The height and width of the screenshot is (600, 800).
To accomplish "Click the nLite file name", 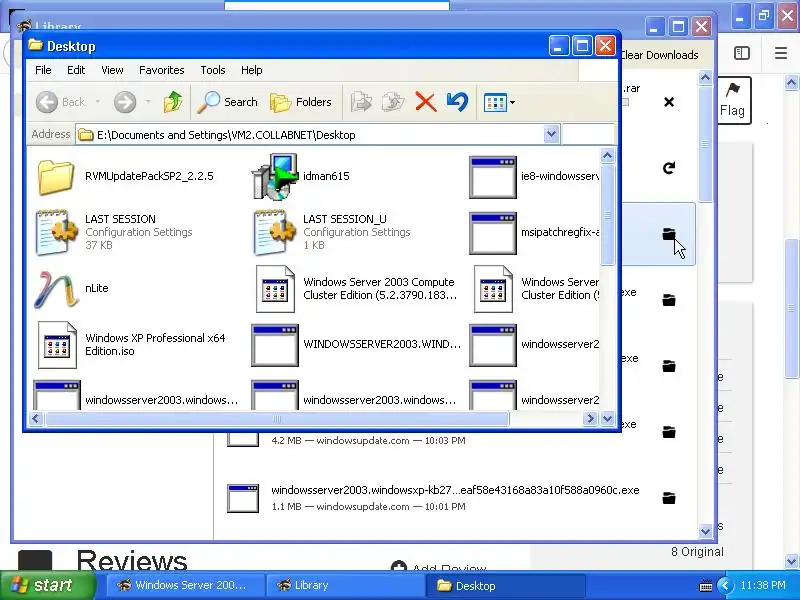I will point(97,288).
